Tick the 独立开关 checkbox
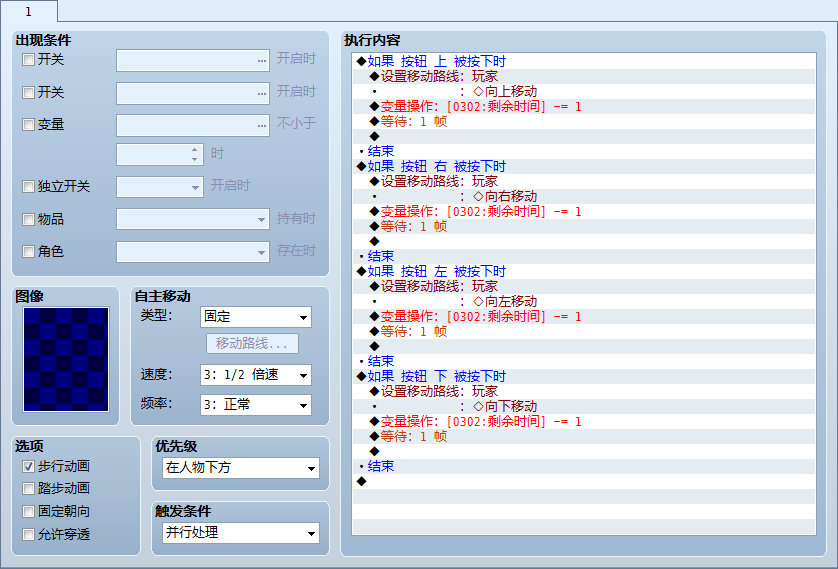This screenshot has width=838, height=569. click(28, 186)
